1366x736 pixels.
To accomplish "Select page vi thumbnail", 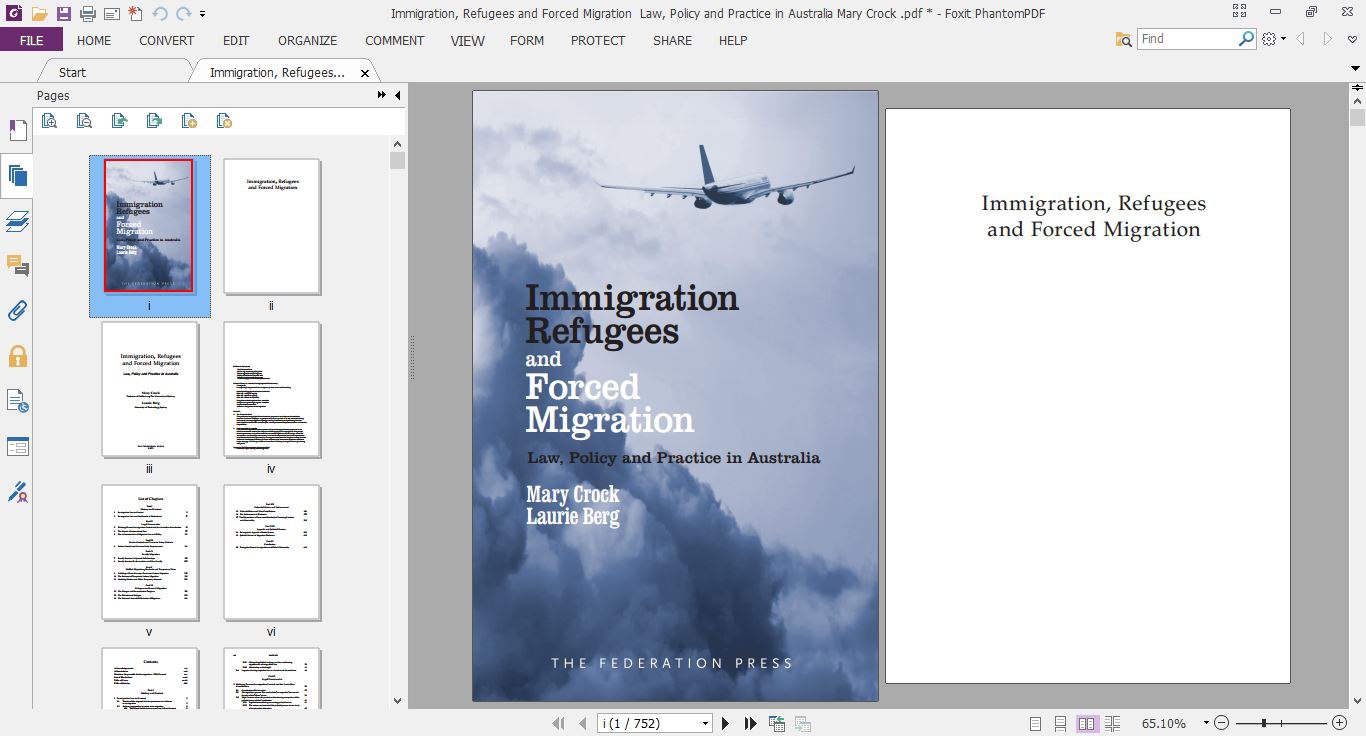I will point(271,552).
